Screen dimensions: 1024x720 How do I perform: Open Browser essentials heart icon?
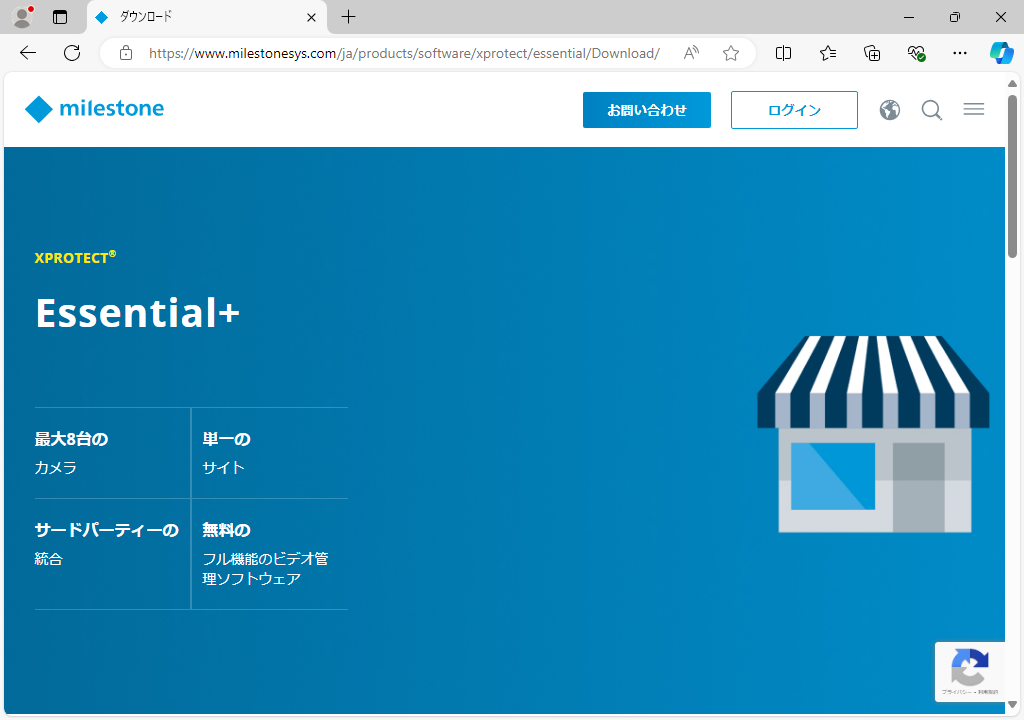click(x=916, y=53)
